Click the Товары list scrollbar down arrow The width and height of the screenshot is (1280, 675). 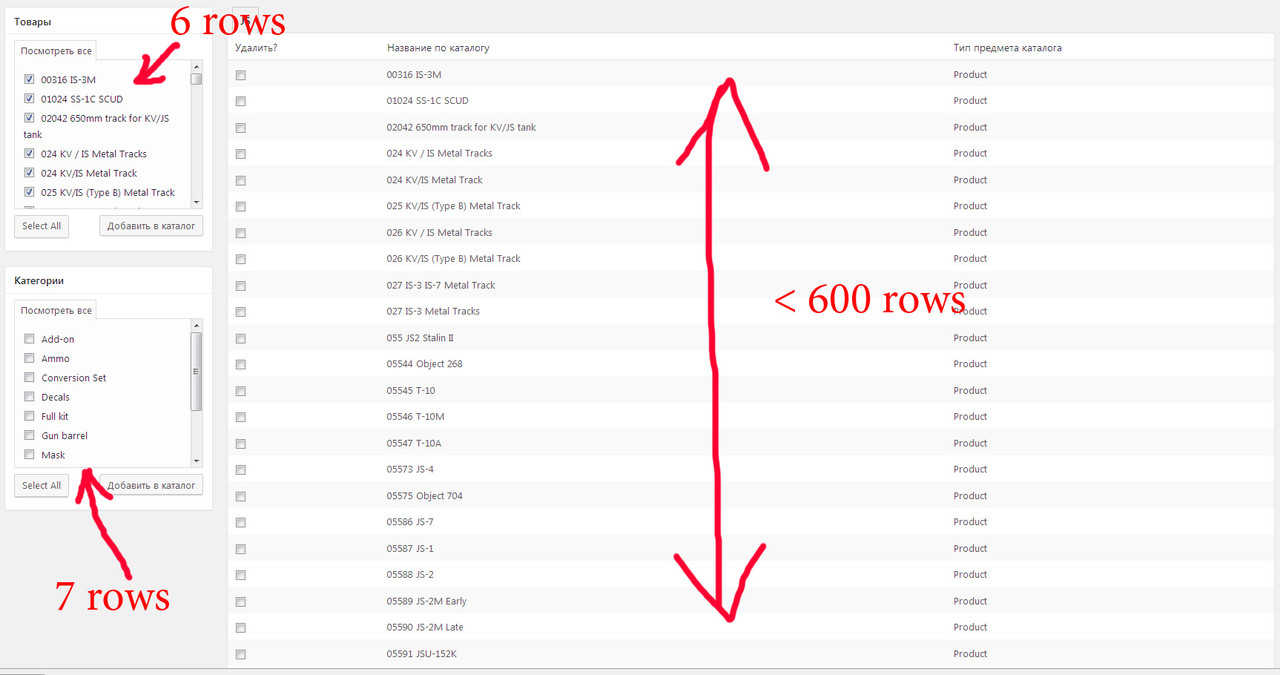[x=197, y=202]
